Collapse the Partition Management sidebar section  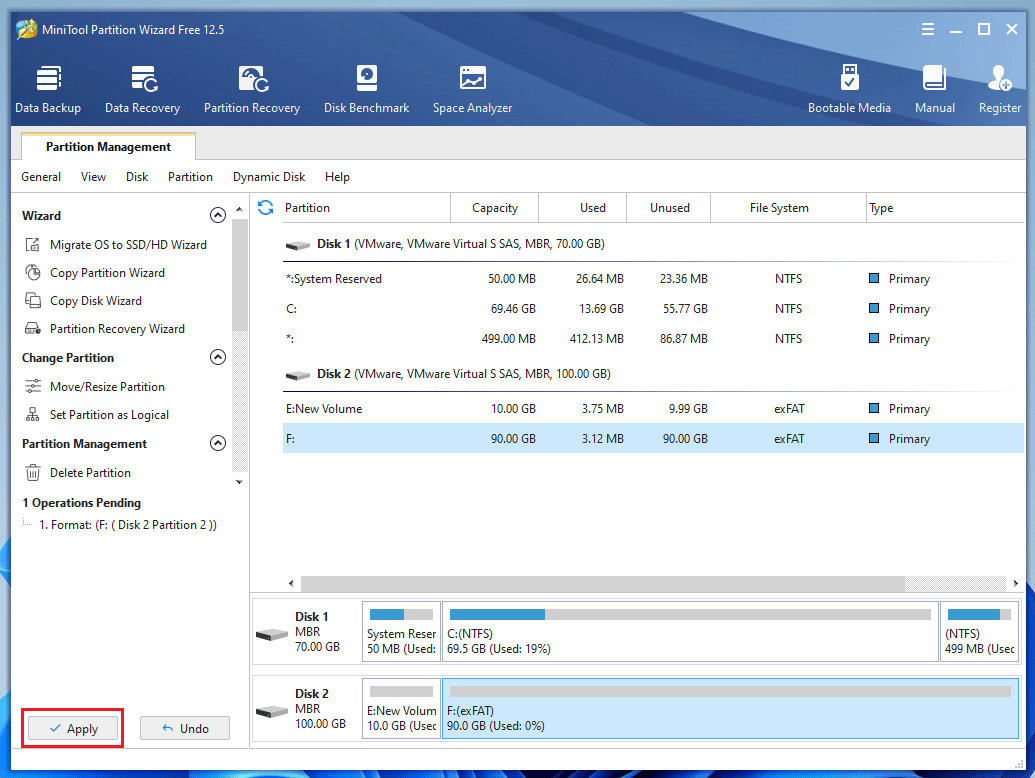click(x=218, y=443)
